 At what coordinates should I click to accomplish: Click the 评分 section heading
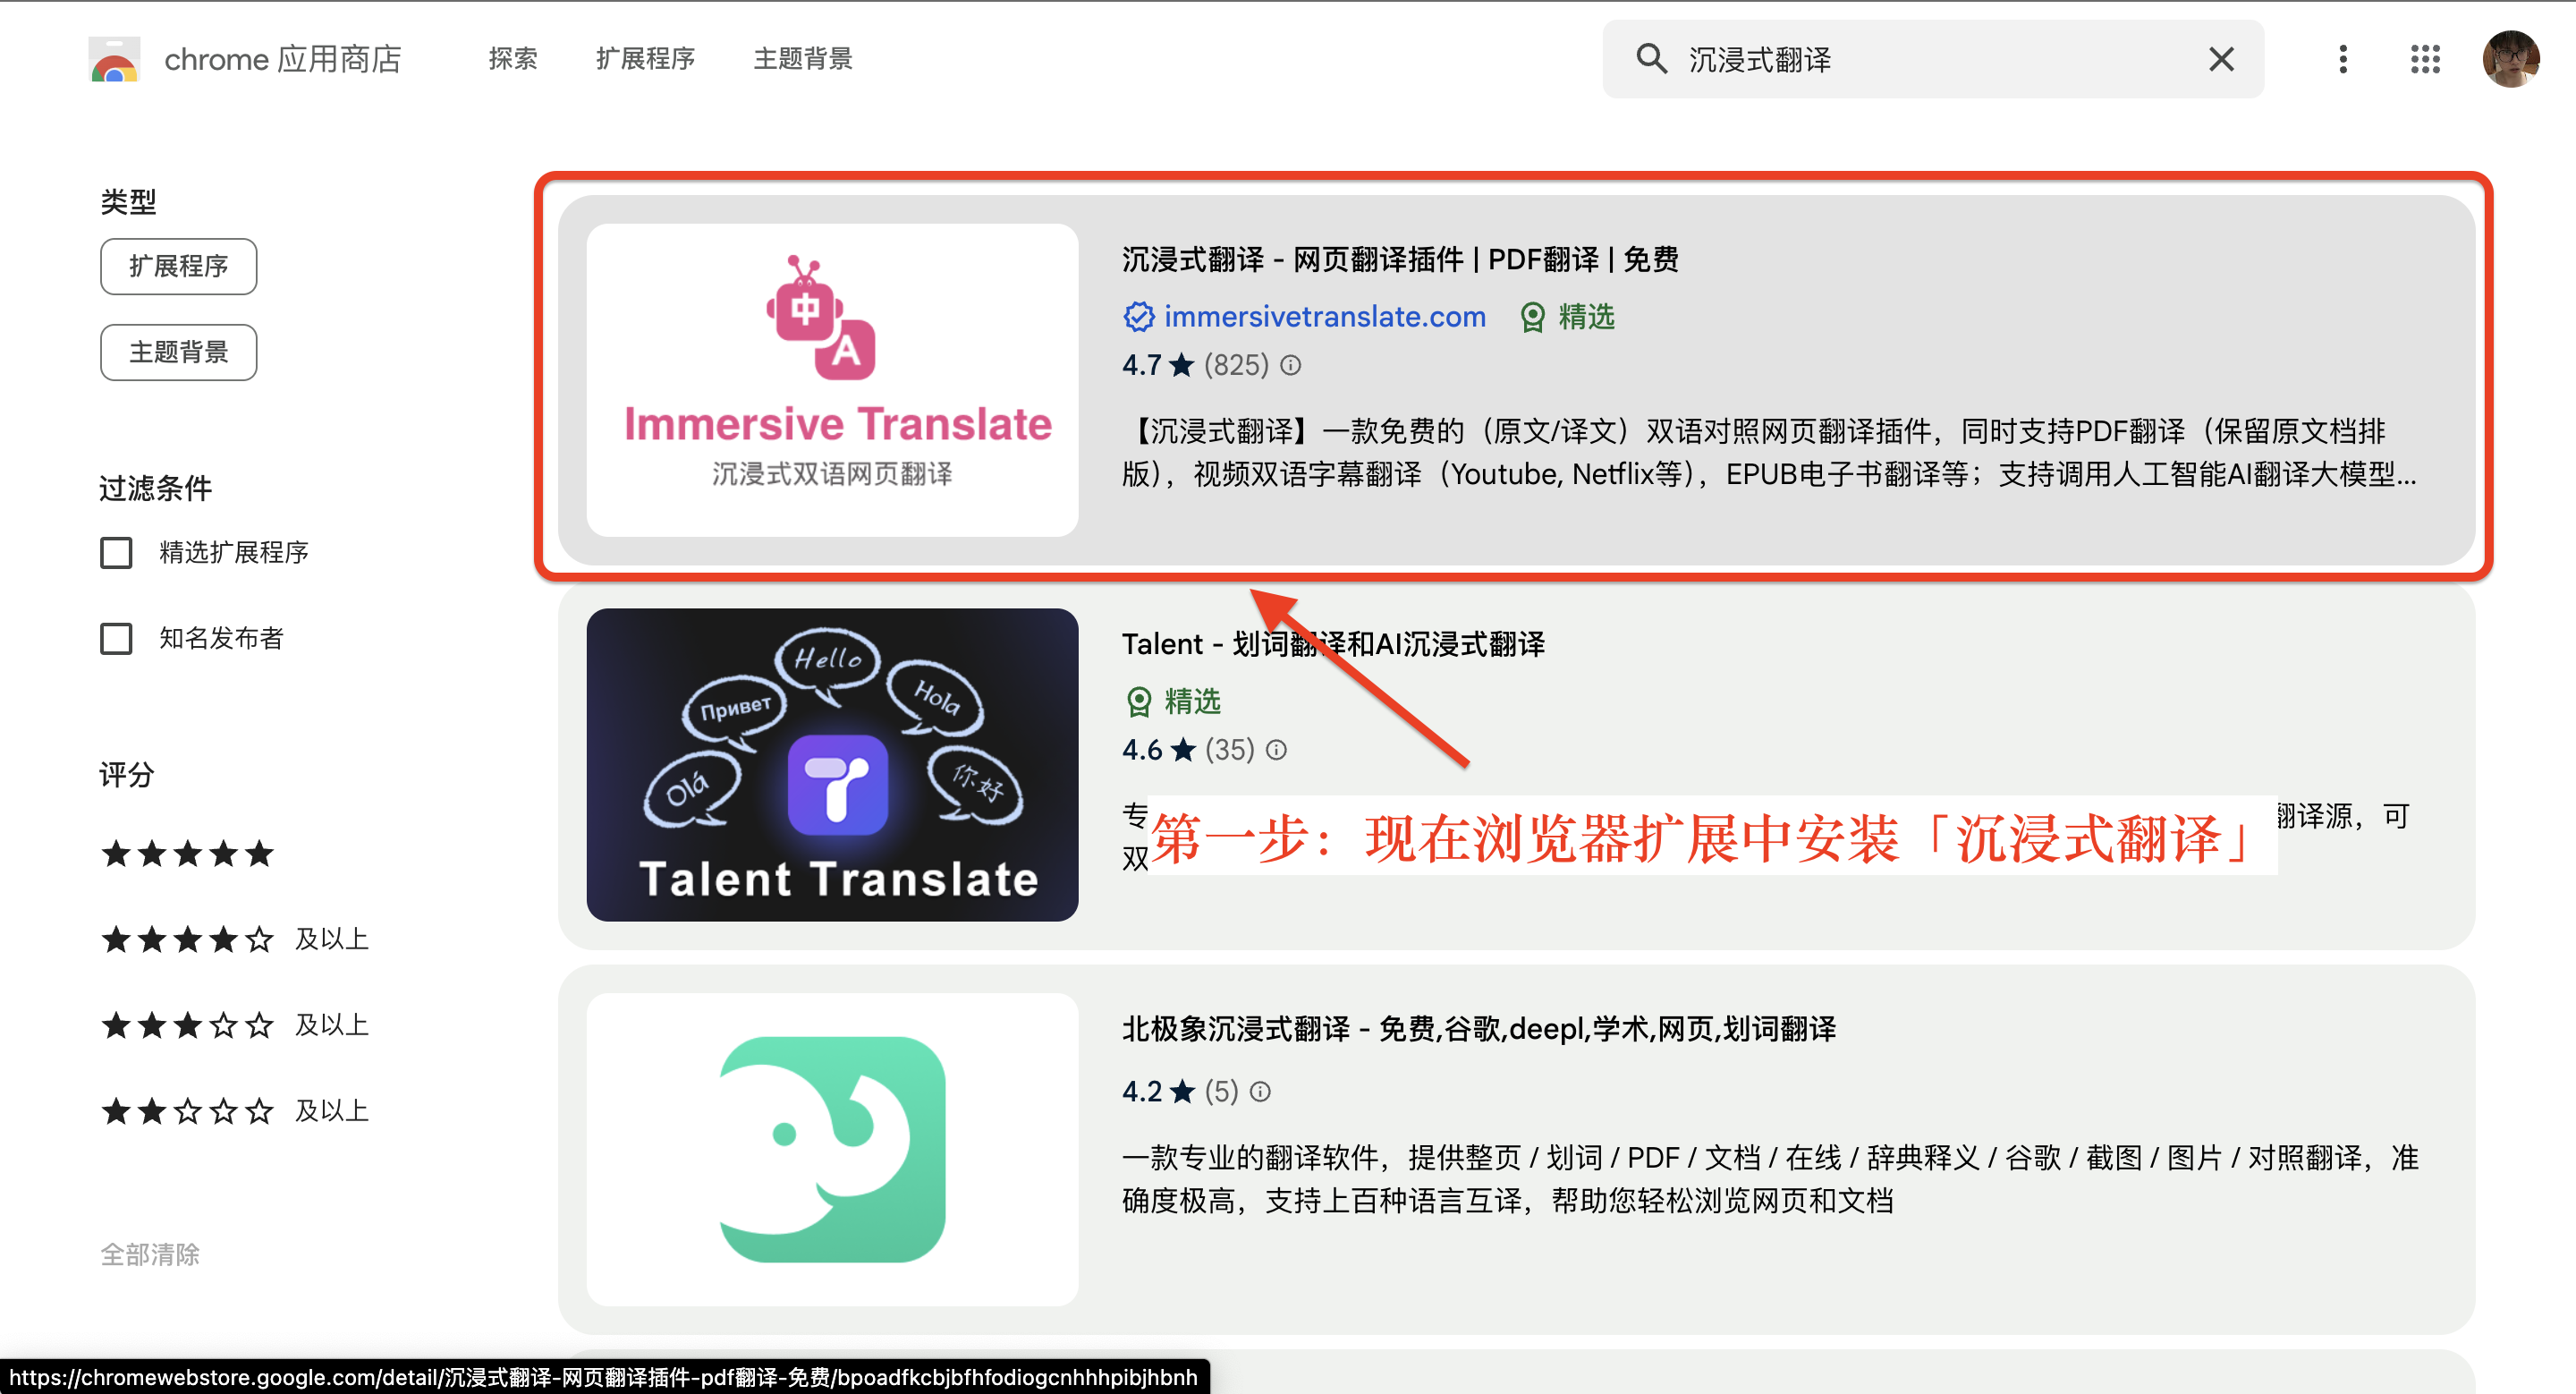(127, 775)
